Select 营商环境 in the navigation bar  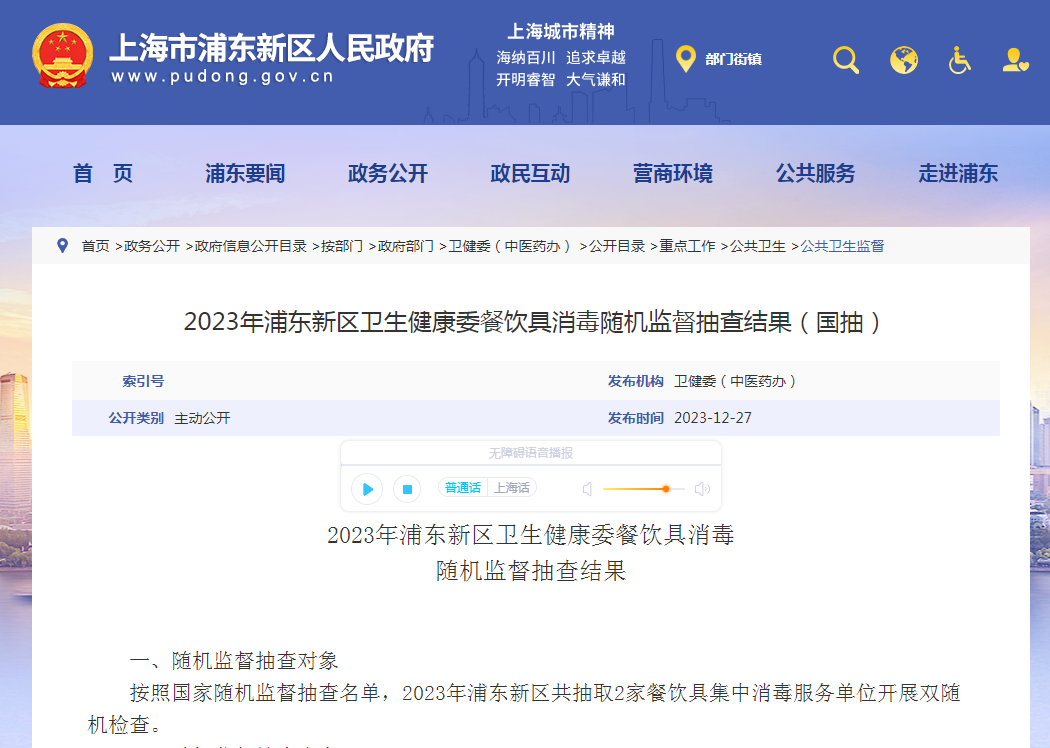click(x=673, y=174)
